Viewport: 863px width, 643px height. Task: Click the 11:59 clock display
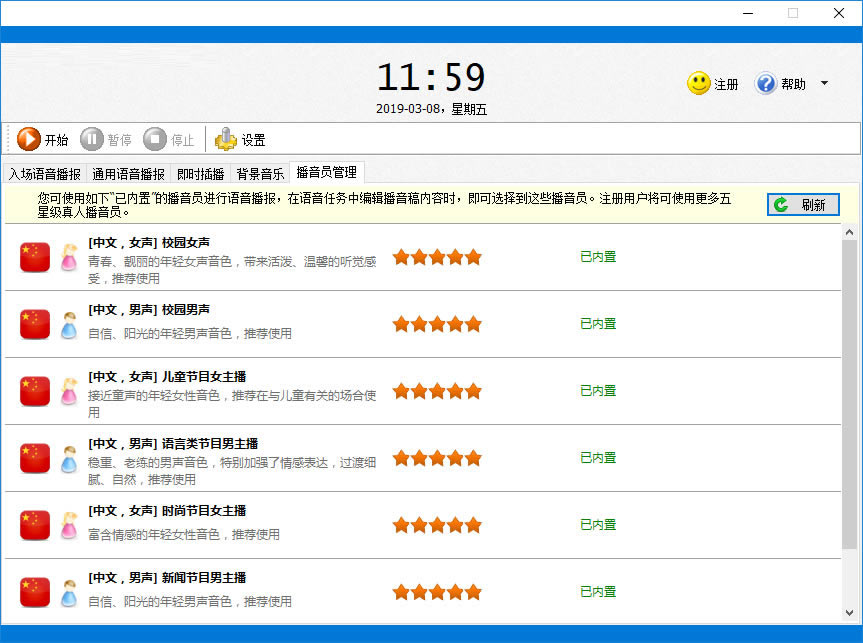[x=431, y=77]
